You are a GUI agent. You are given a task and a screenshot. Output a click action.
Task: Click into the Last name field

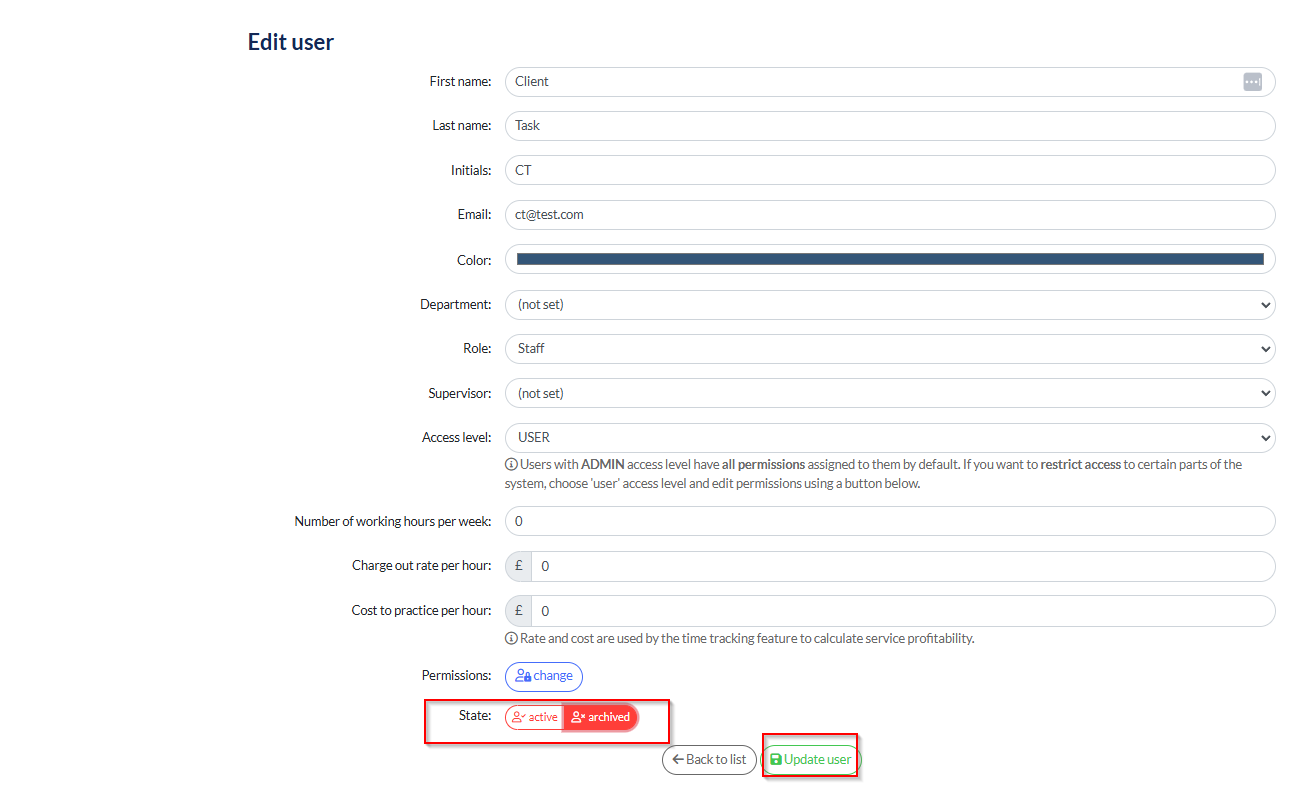[x=889, y=126]
